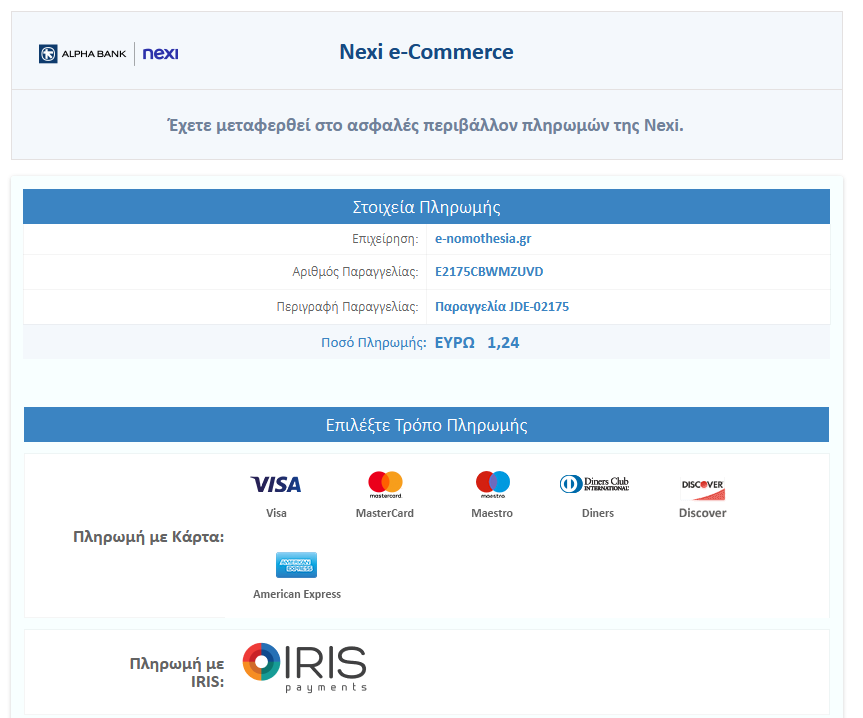Image resolution: width=863 pixels, height=718 pixels.
Task: Click the order description Παραγγελία JDE-02175
Action: click(x=502, y=307)
